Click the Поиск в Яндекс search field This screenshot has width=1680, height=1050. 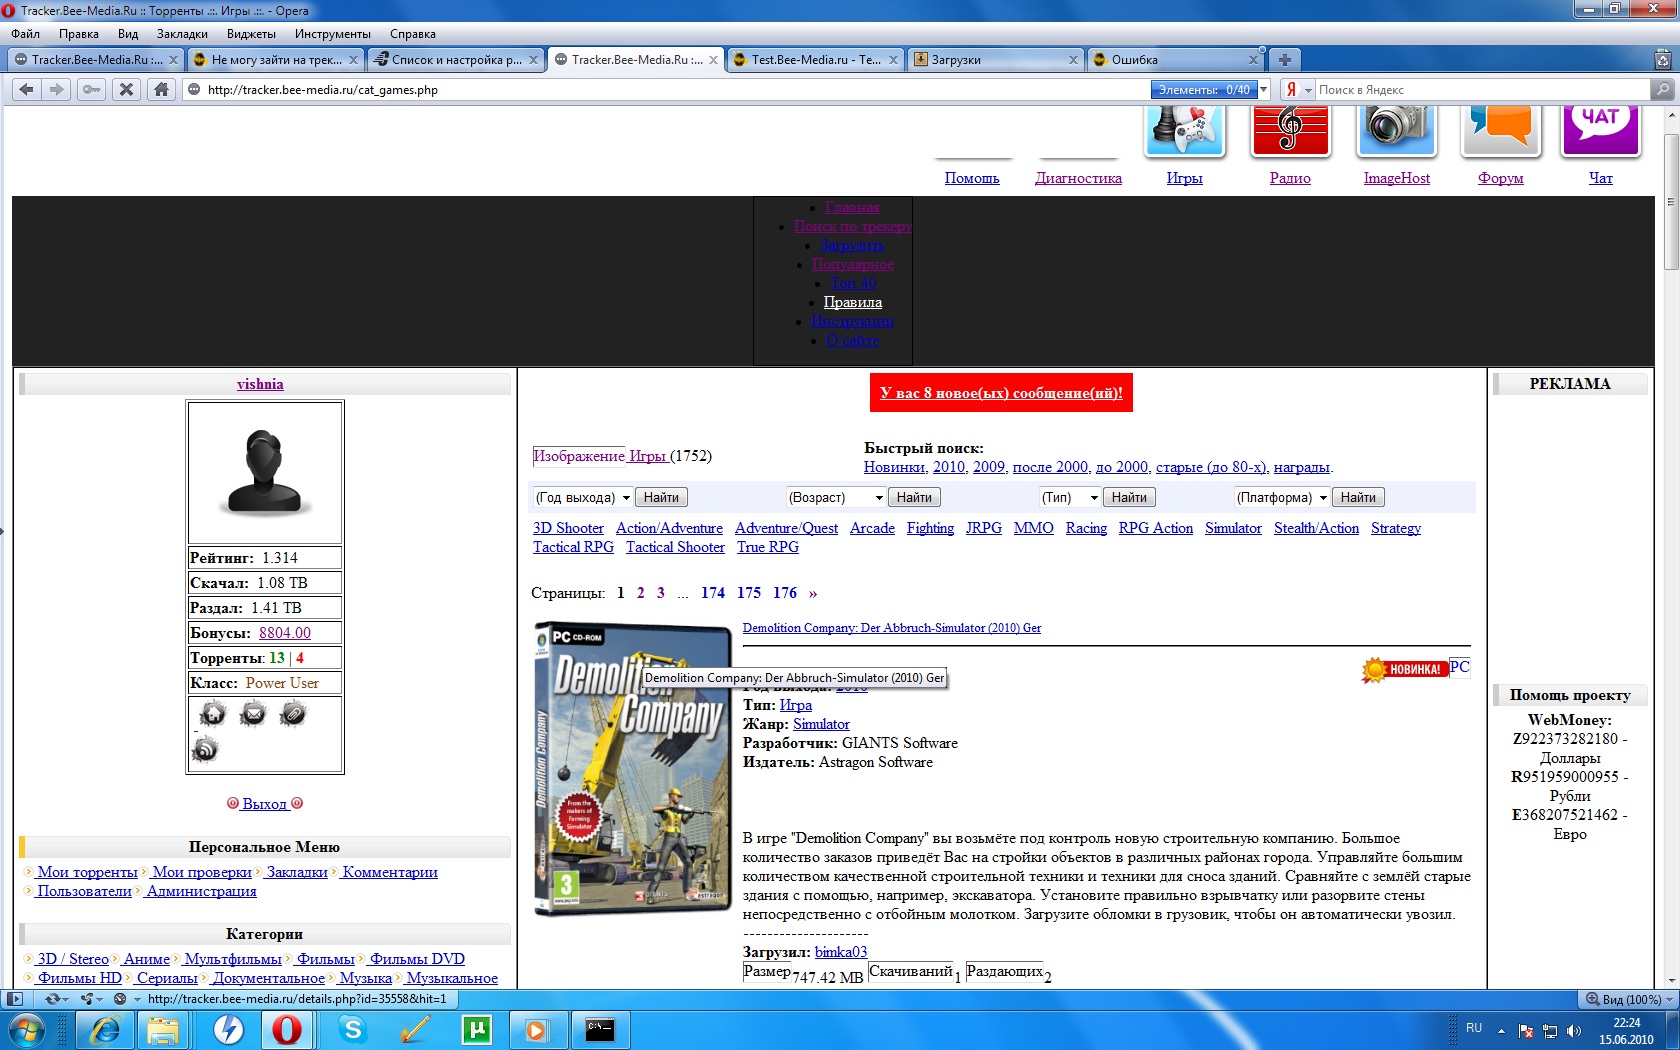coord(1480,89)
